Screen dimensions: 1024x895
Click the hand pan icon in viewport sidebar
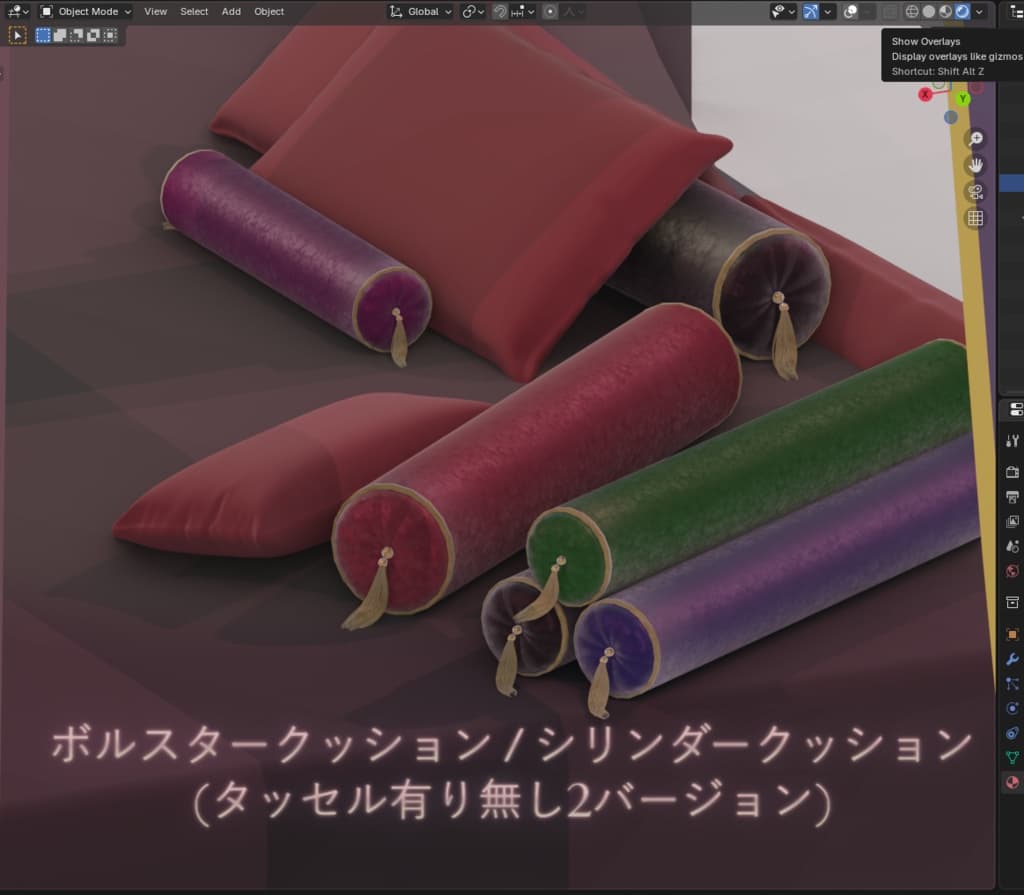pos(974,165)
